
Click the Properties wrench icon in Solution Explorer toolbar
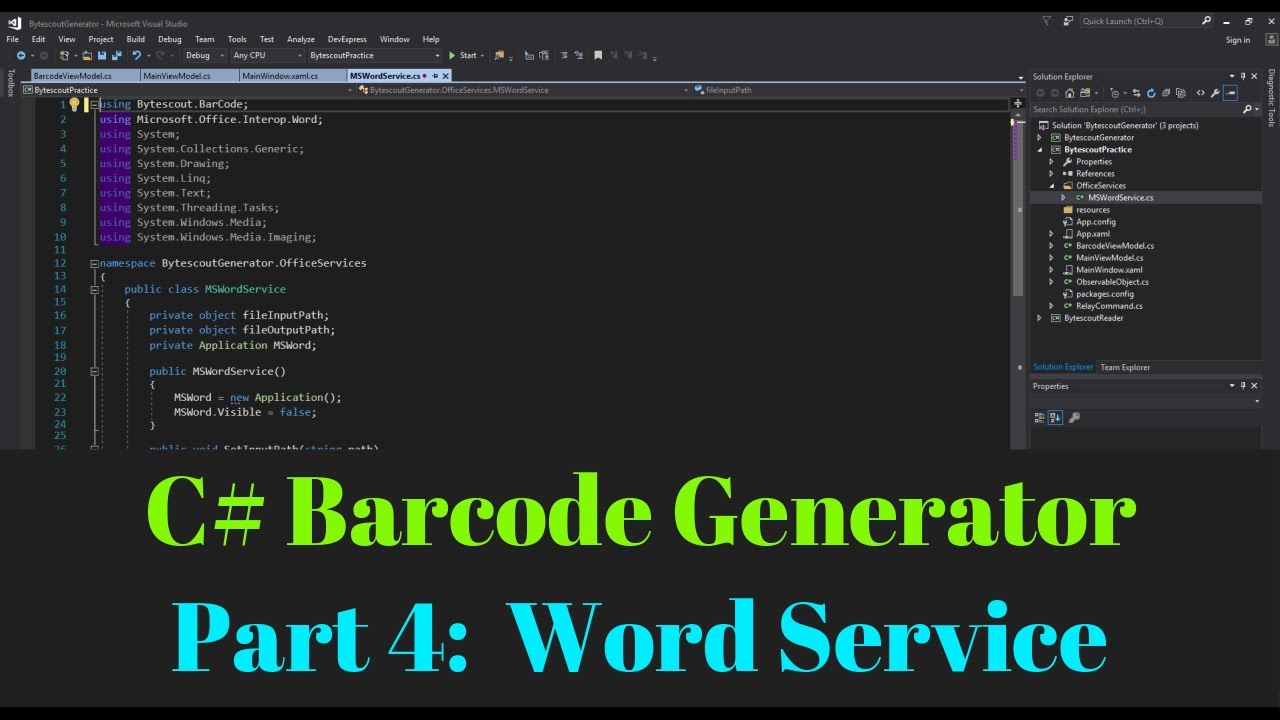coord(1215,93)
